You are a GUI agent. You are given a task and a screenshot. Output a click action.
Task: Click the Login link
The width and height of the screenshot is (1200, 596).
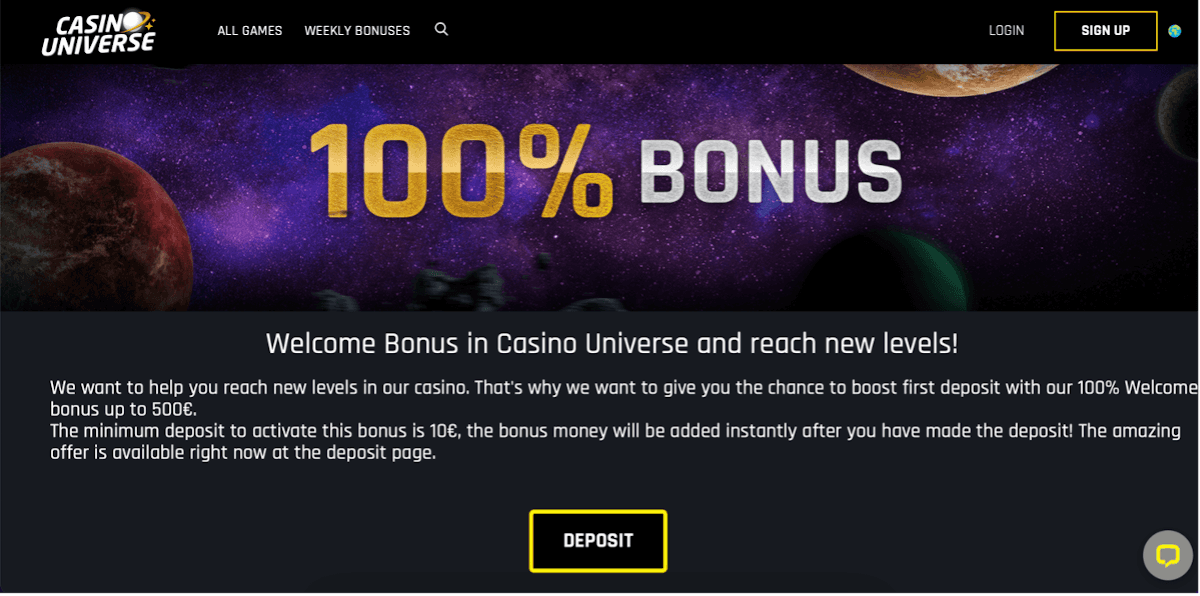[x=1006, y=31]
